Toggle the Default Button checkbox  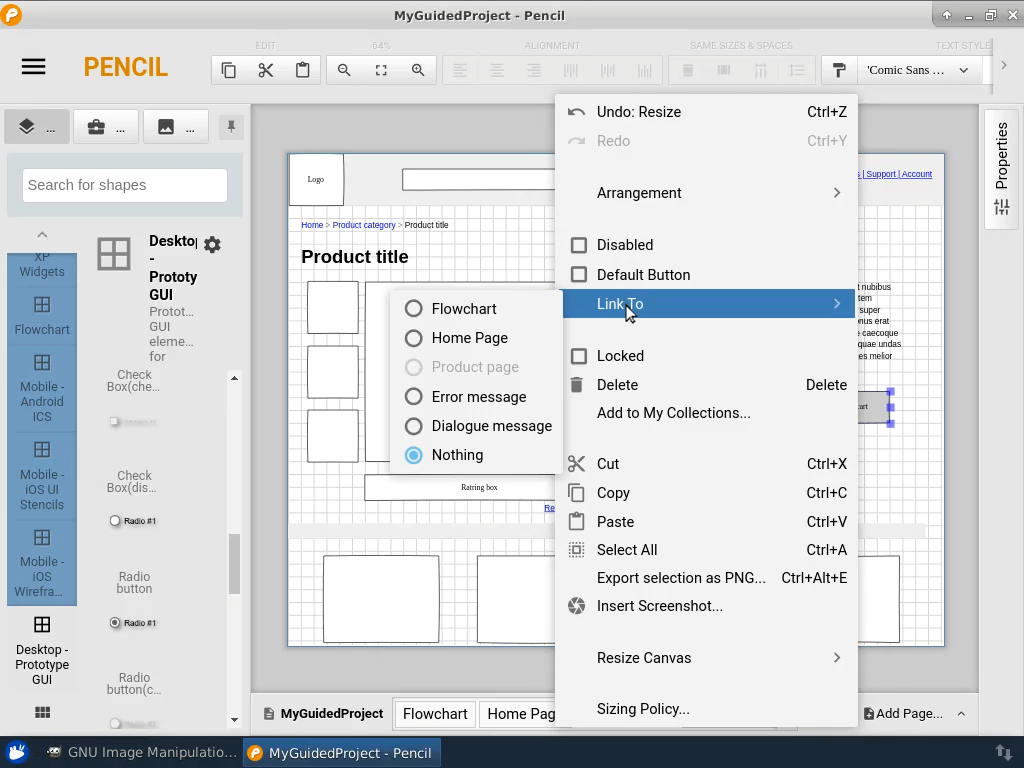[579, 274]
